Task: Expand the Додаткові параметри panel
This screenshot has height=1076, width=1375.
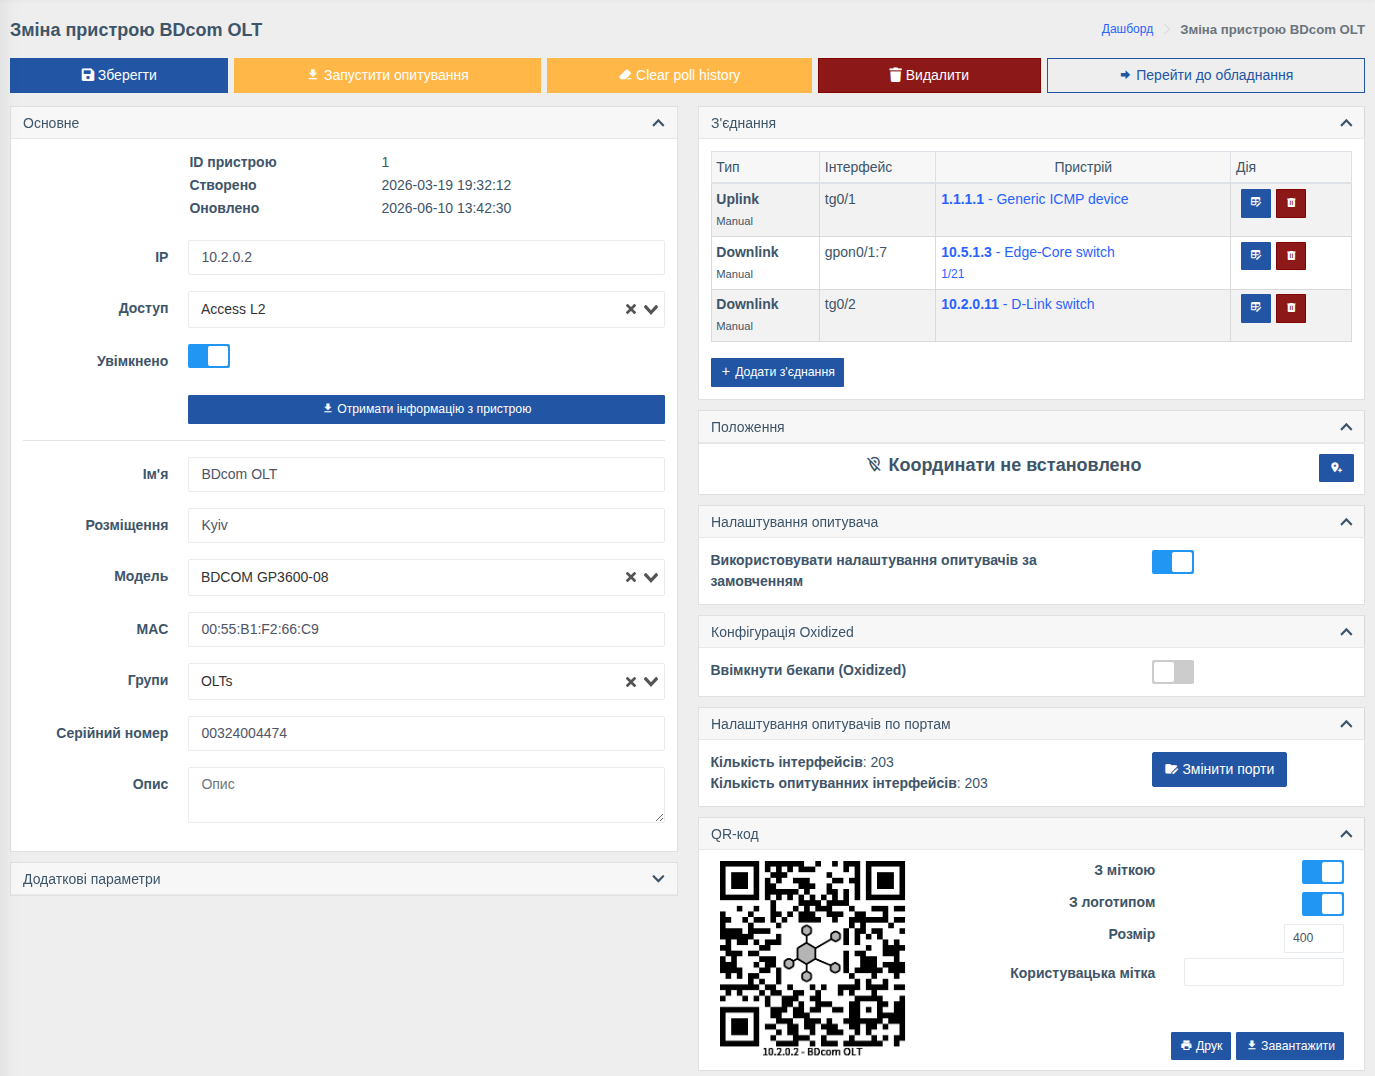Action: click(x=658, y=879)
